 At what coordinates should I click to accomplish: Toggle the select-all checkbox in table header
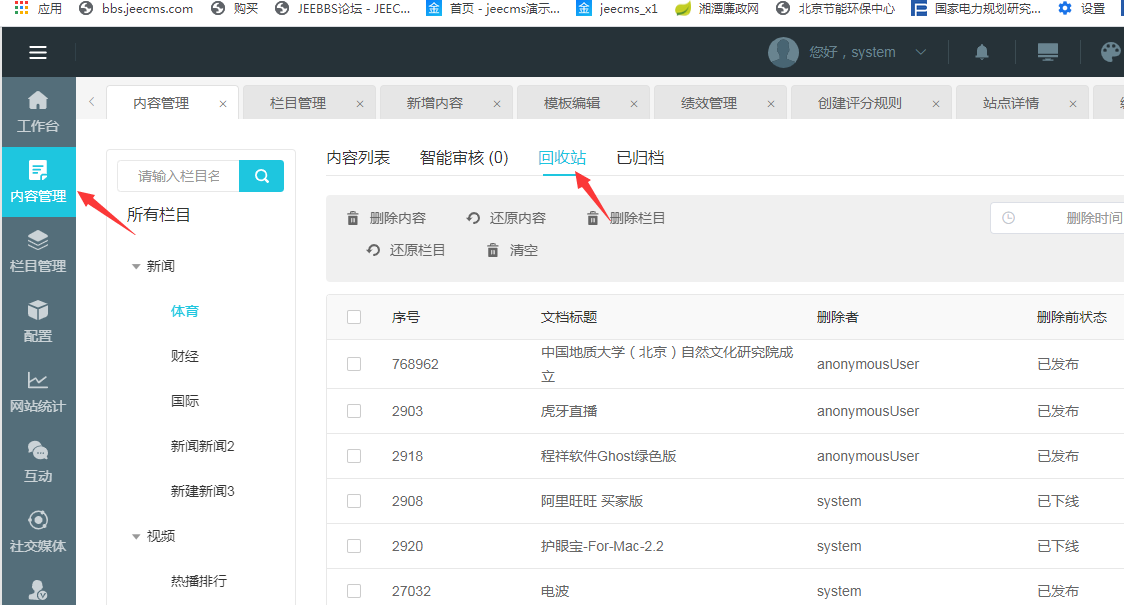[354, 317]
